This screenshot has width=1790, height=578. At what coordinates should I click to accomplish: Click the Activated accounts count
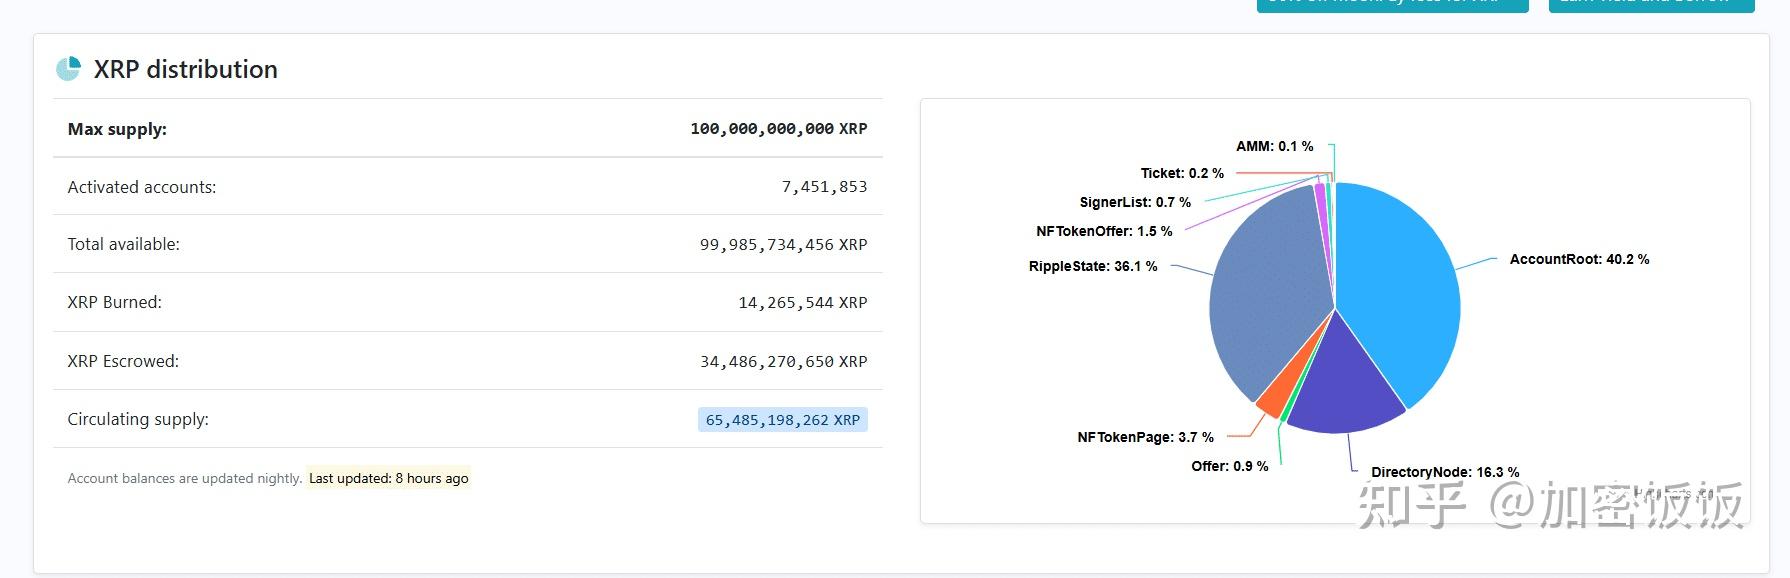[x=825, y=186]
